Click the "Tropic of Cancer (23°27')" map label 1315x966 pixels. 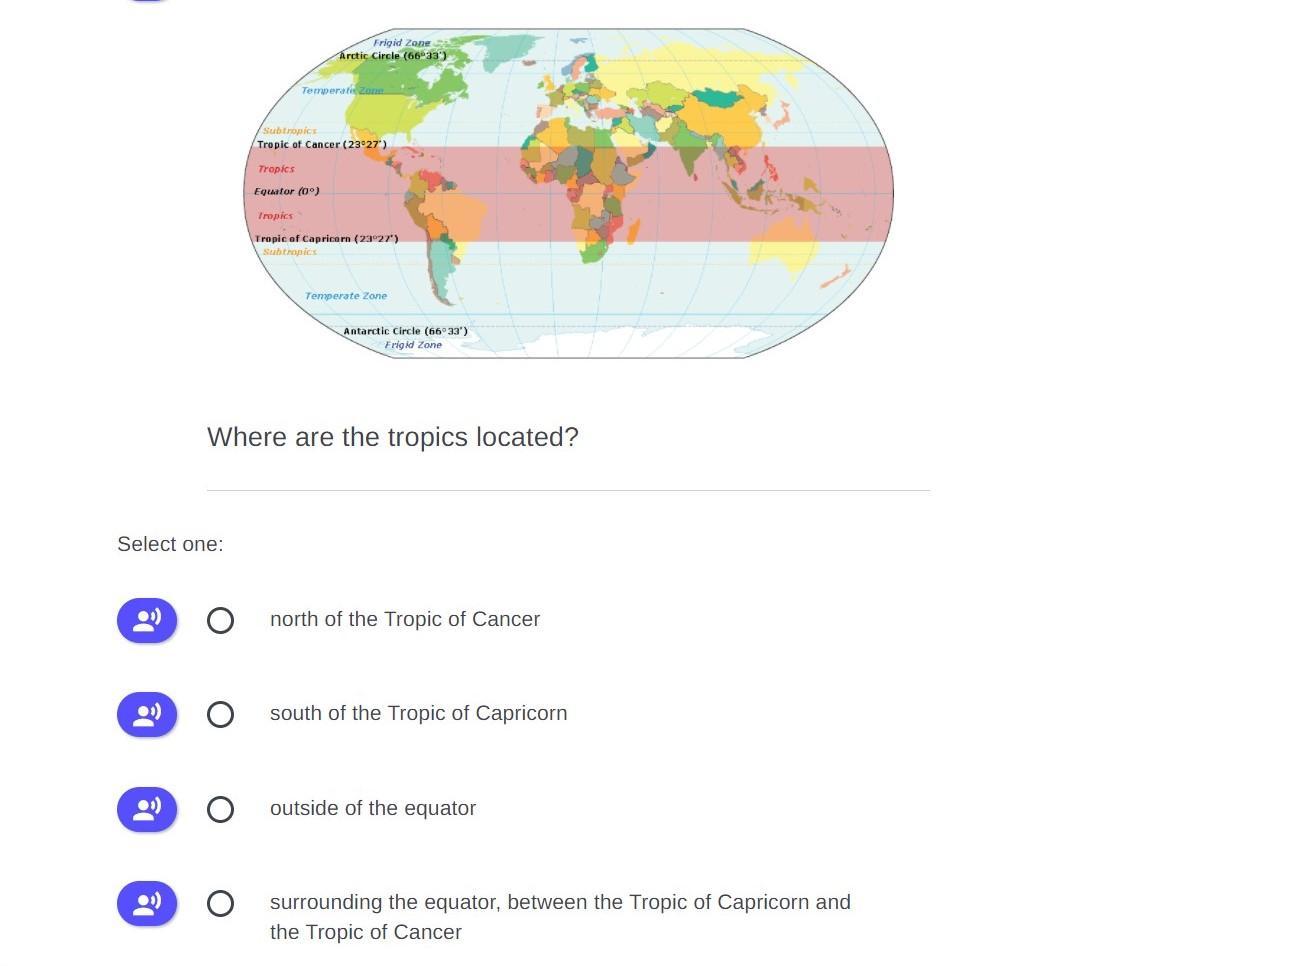[322, 144]
